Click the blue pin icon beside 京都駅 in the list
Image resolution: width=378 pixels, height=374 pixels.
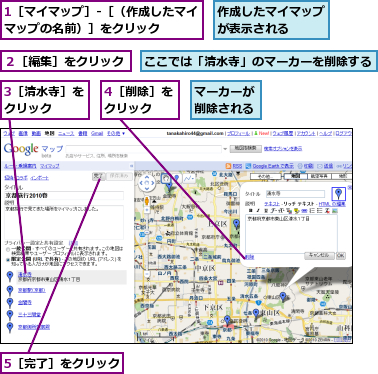pos(10,291)
